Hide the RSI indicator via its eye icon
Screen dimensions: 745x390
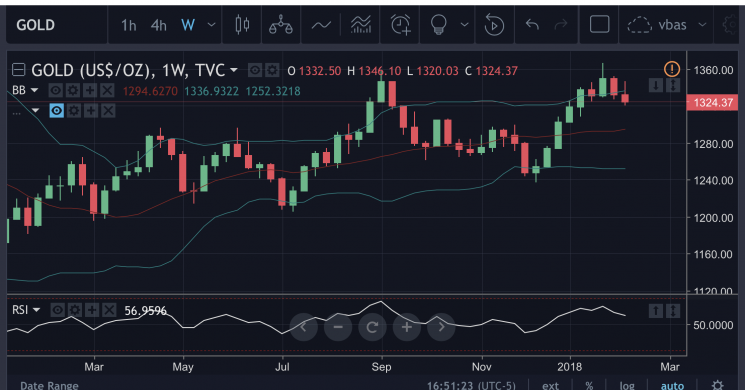click(x=57, y=310)
